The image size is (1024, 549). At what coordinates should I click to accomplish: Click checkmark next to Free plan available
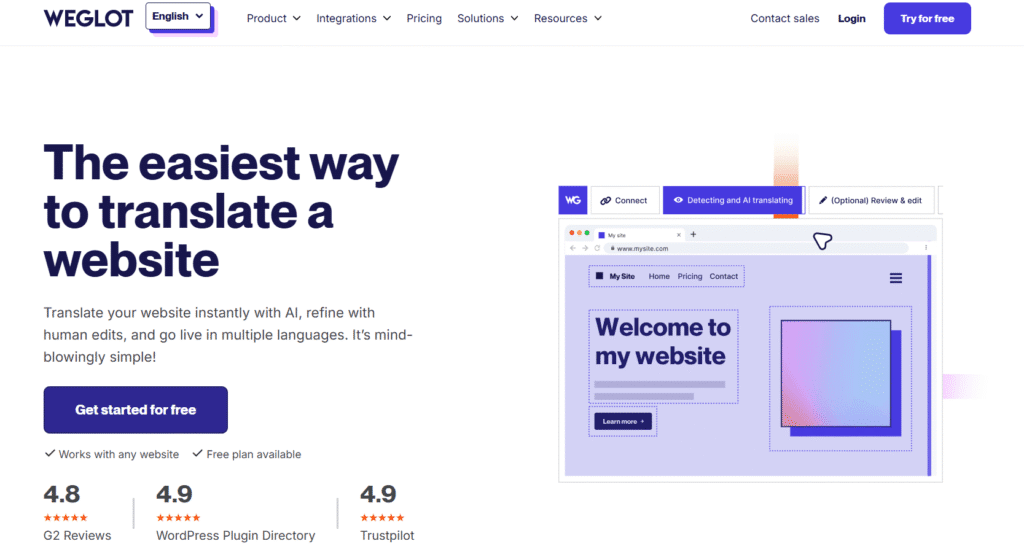[x=197, y=454]
